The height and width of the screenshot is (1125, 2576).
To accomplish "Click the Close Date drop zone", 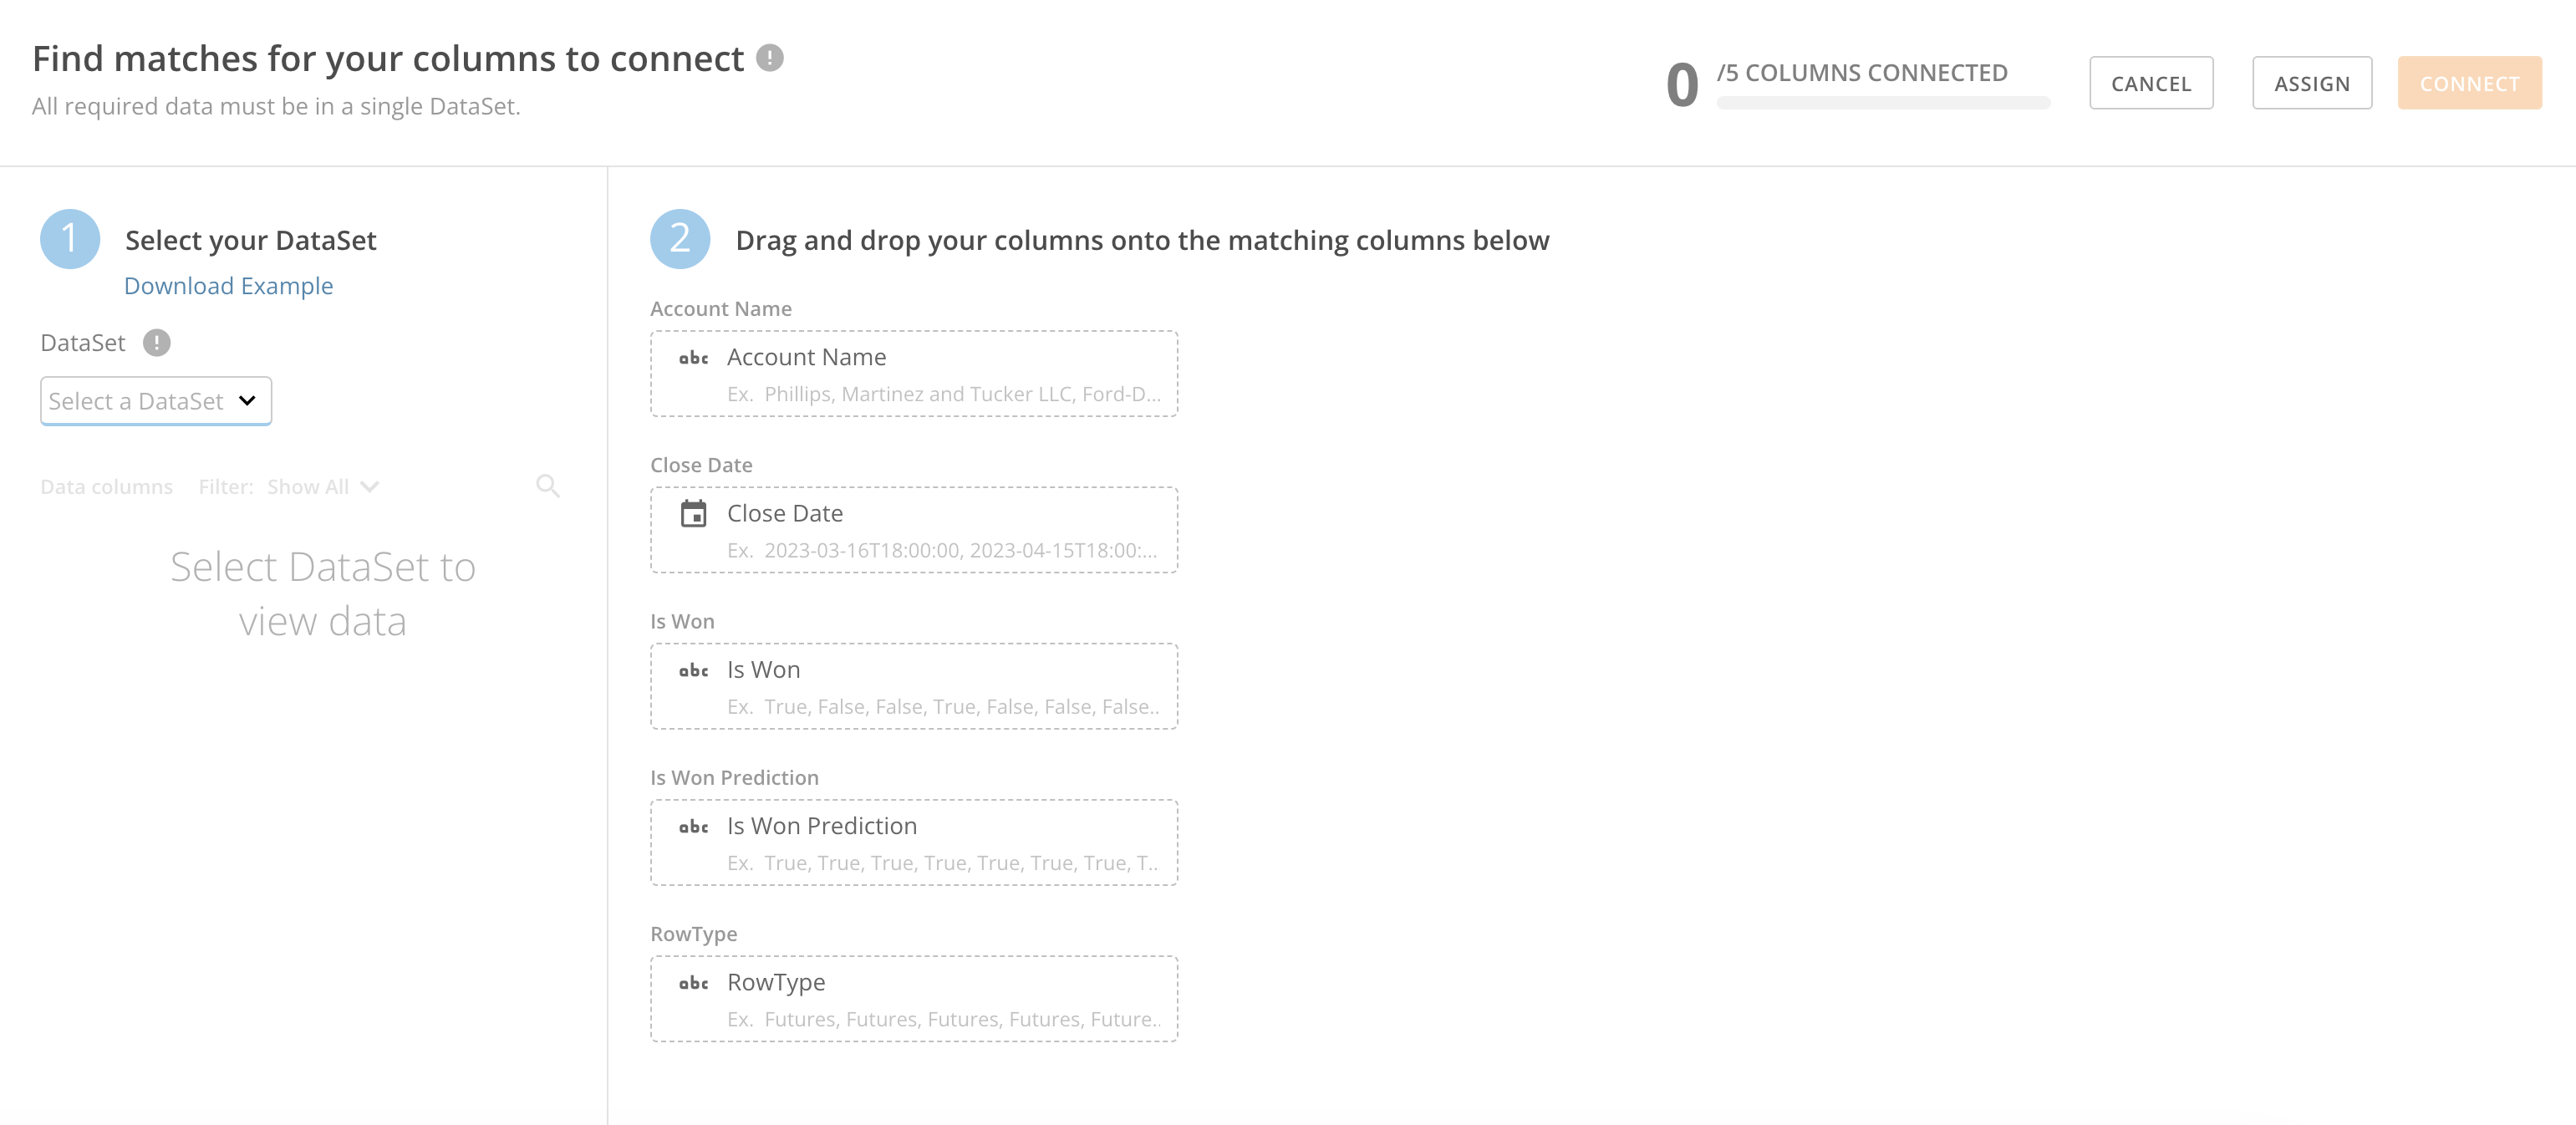I will [x=914, y=530].
